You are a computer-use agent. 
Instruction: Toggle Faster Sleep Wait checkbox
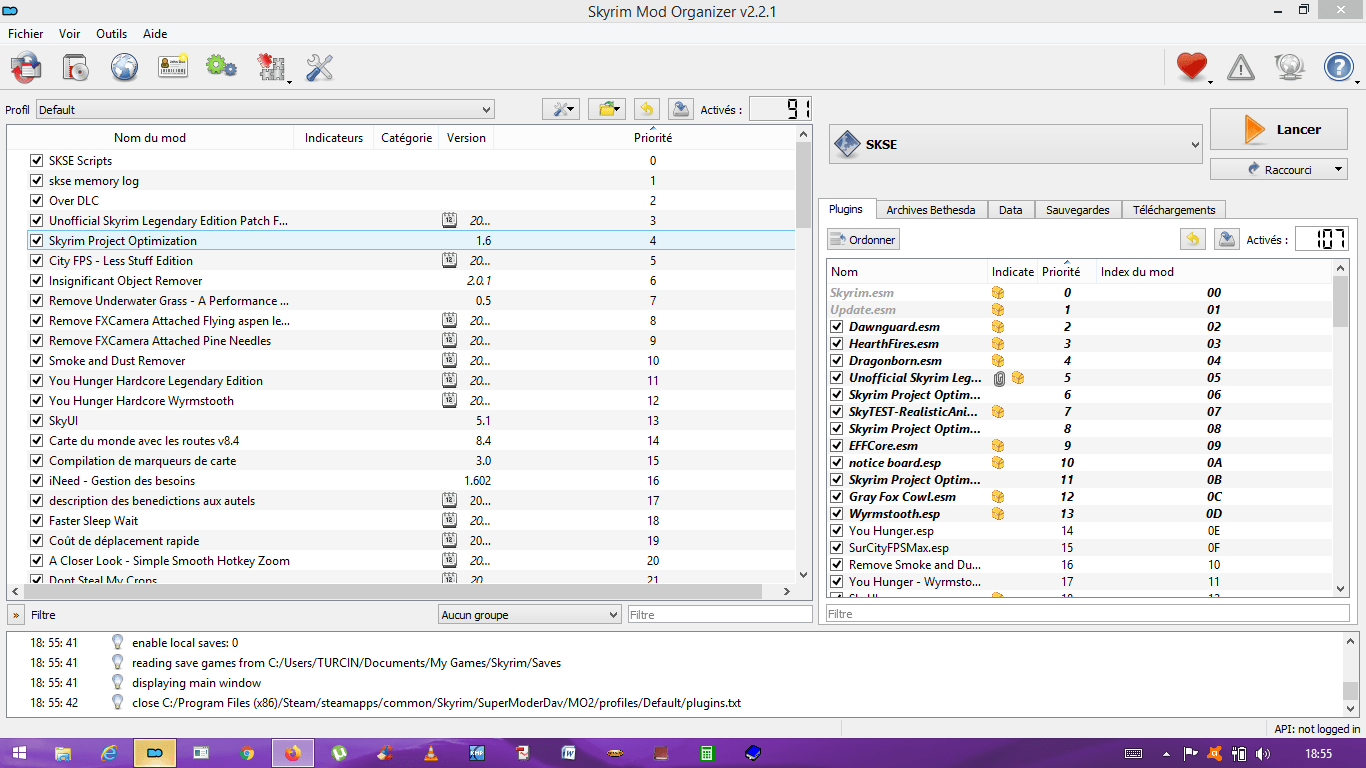pyautogui.click(x=37, y=520)
